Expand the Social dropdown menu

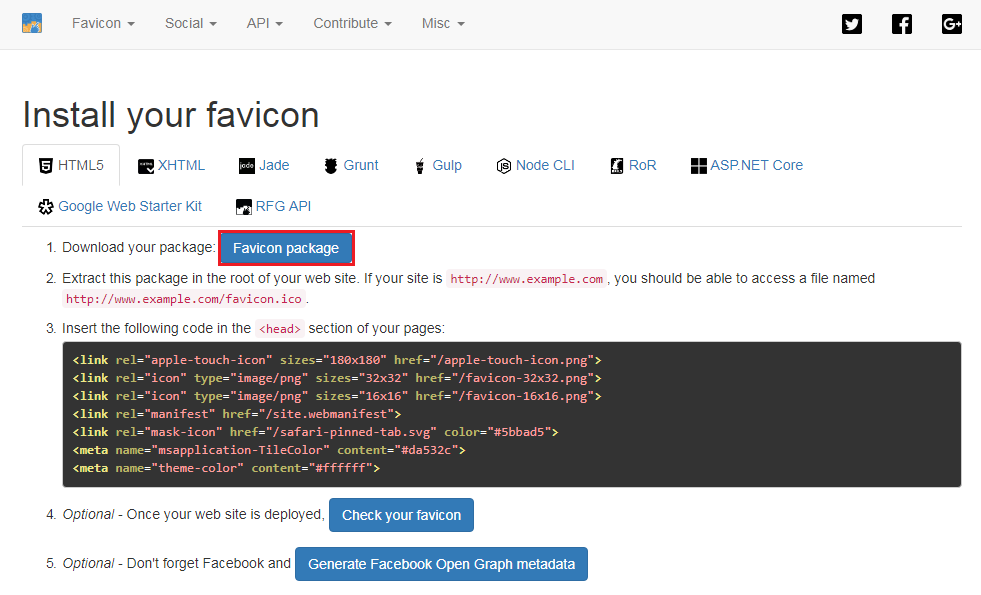point(191,23)
